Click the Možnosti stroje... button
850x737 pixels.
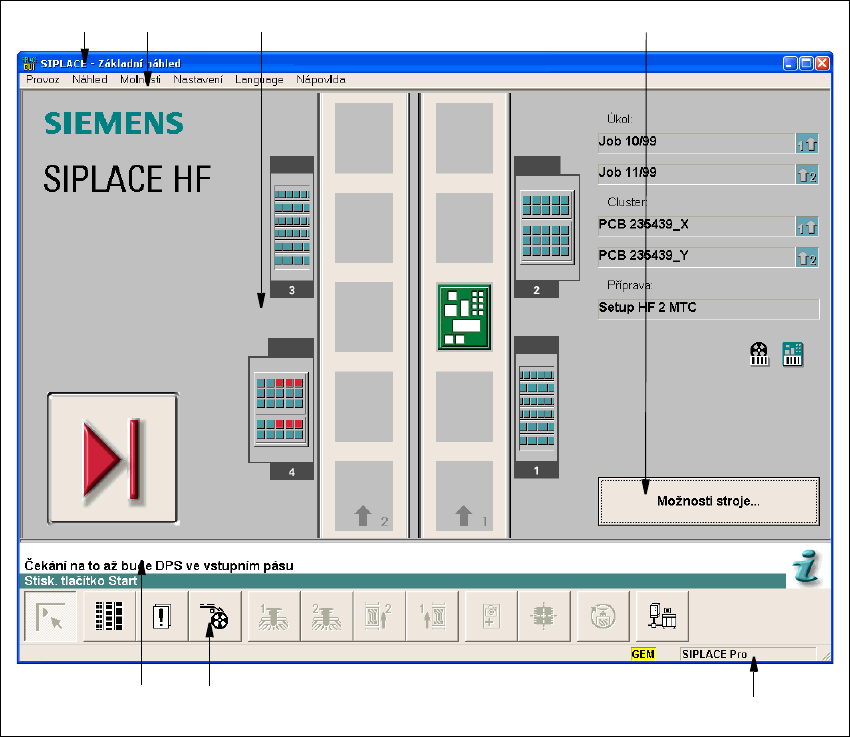pyautogui.click(x=709, y=501)
